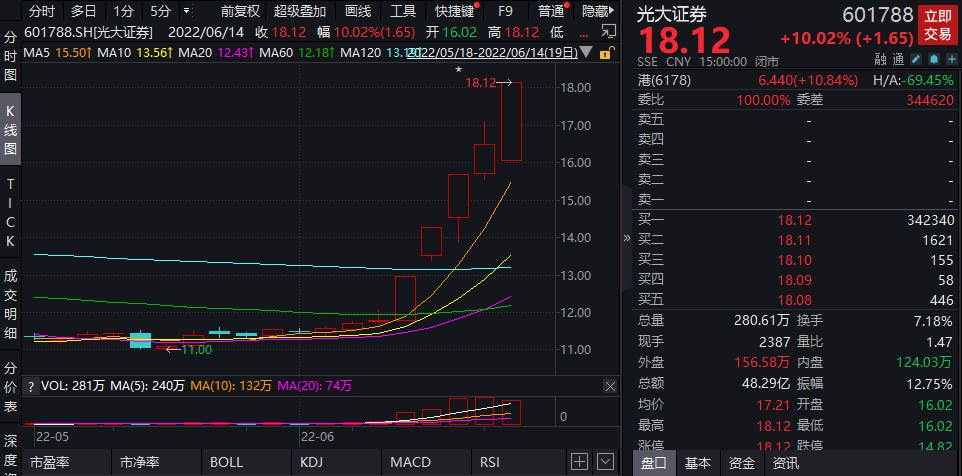Open the TICK side tab
962x476 pixels.
pos(10,213)
